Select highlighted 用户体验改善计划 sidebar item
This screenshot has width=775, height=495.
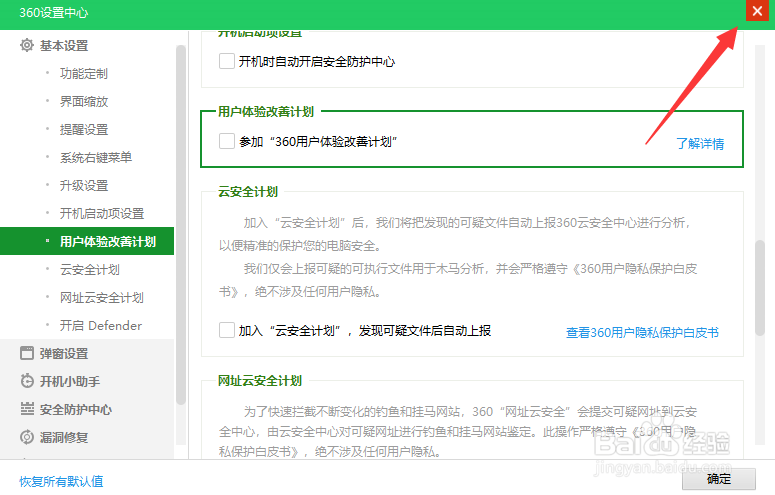pyautogui.click(x=87, y=241)
